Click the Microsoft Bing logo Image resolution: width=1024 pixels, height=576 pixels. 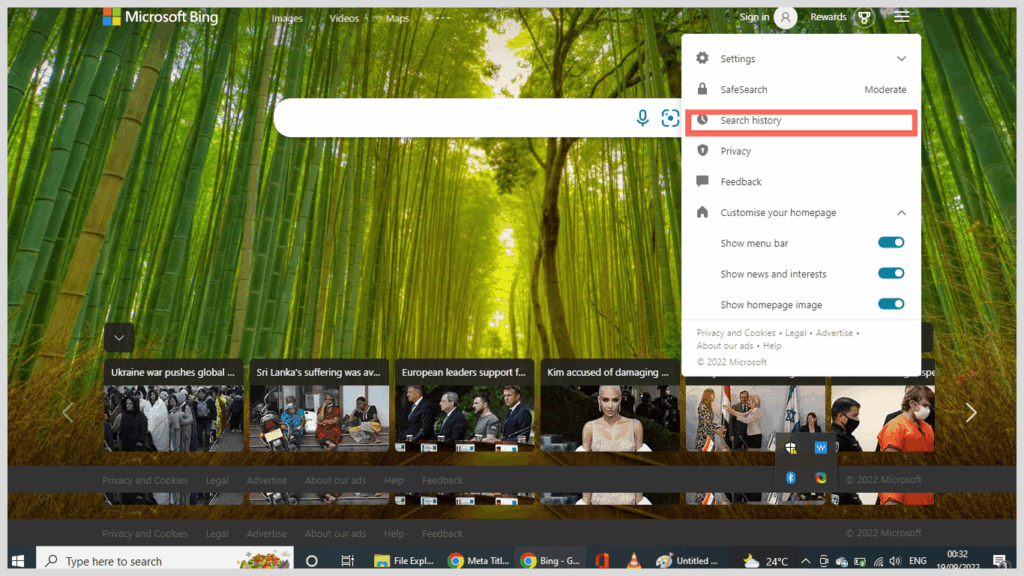(x=160, y=17)
